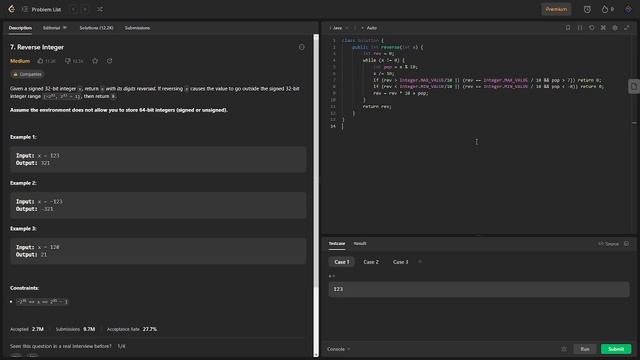
Task: Open the streak flame counter
Action: pos(607,9)
